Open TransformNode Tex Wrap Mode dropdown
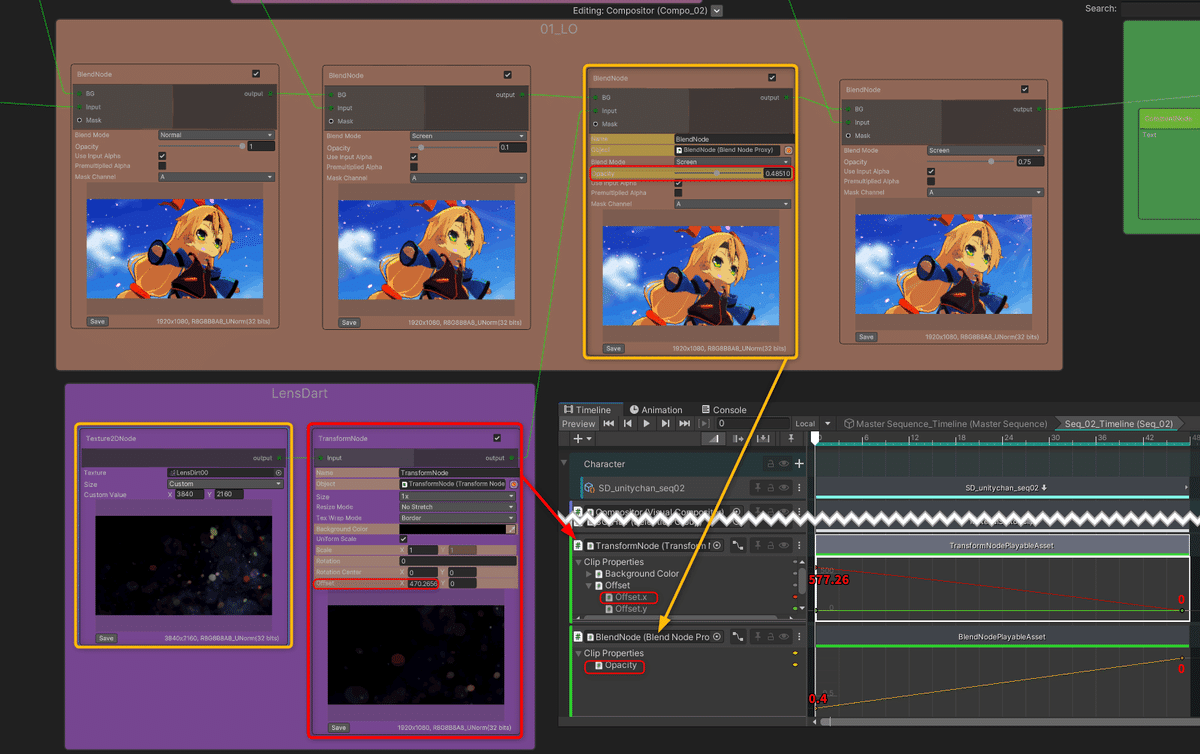Screen dimensions: 1200x754 click(x=458, y=517)
